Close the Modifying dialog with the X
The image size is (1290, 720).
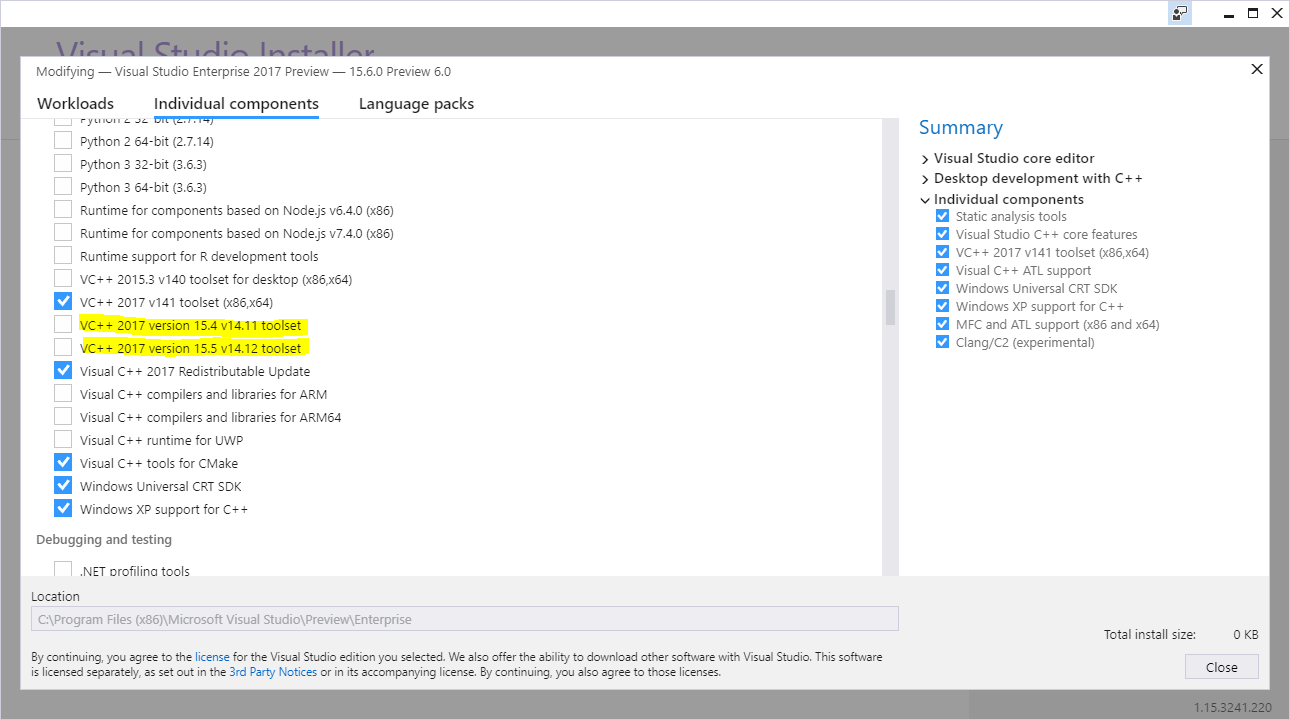1257,69
